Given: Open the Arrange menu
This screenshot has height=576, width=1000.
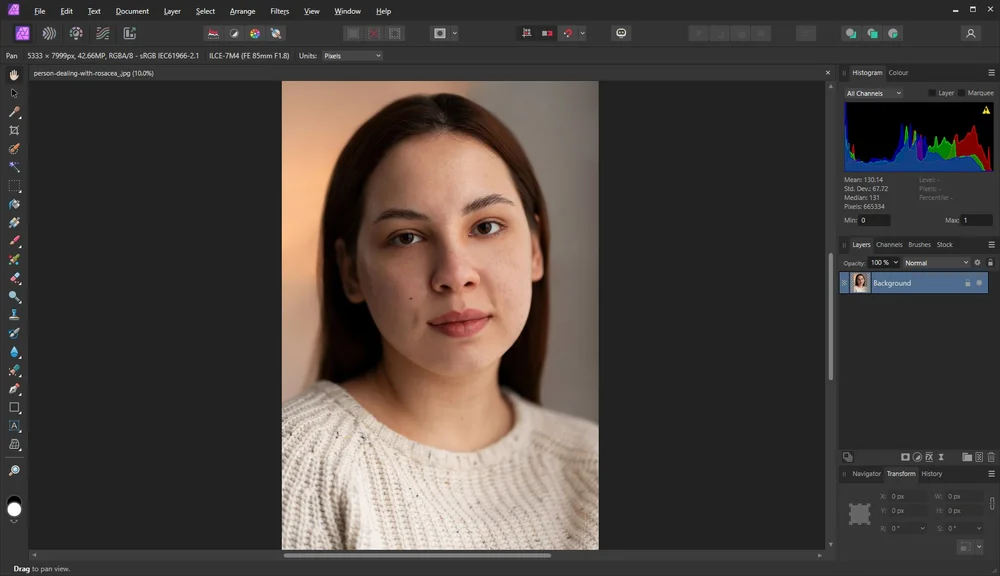Looking at the screenshot, I should point(242,11).
